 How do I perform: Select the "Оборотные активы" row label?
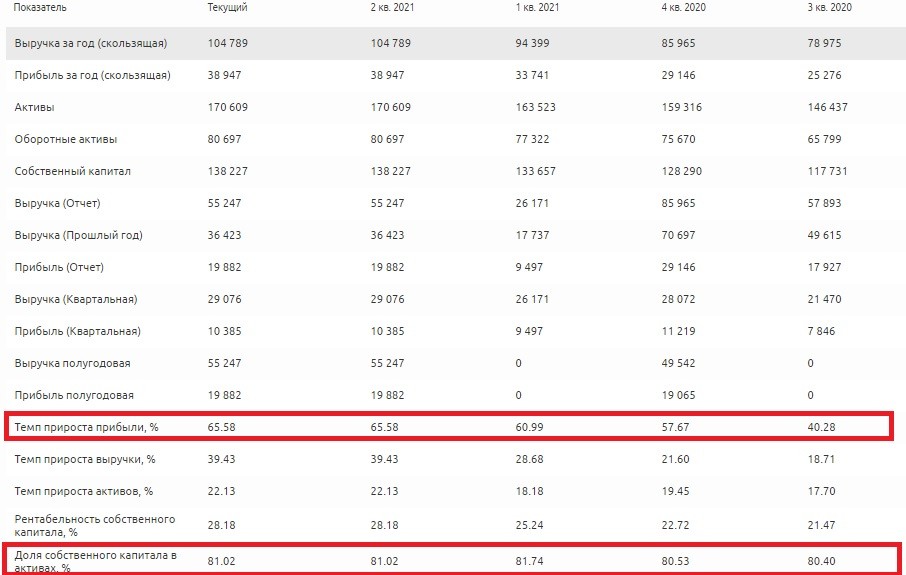58,139
